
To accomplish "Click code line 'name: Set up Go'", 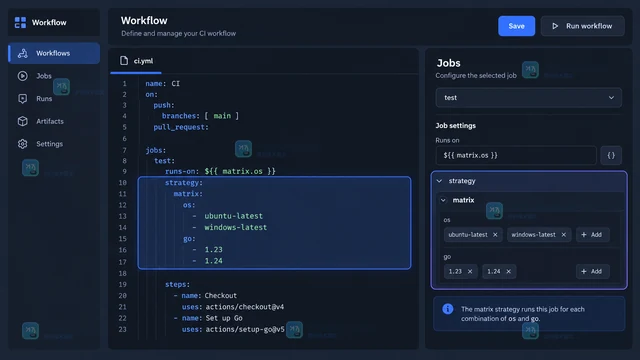I will 207,318.
